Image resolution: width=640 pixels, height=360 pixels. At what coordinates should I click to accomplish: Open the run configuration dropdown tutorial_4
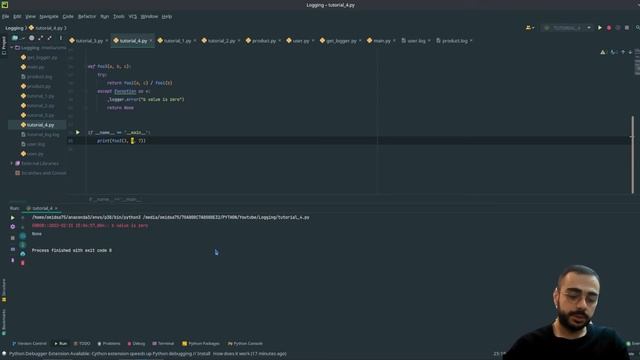(567, 28)
